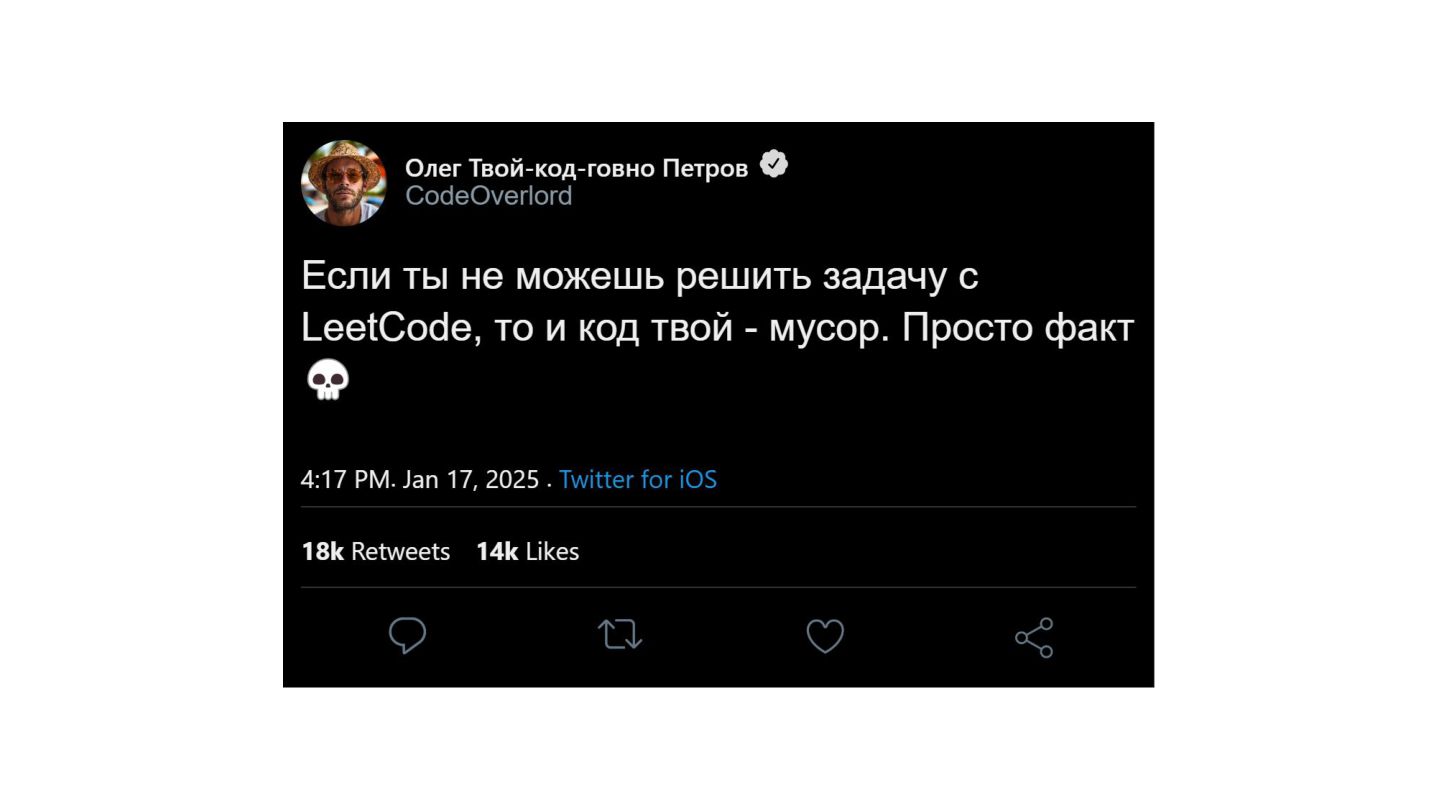Viewport: 1440px width, 810px height.
Task: Retweet this post using the arrows icon
Action: 620,636
